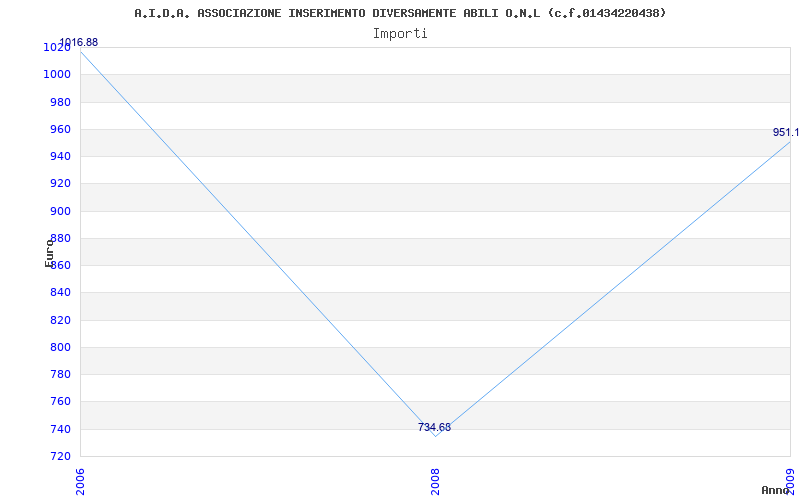Click the 2006 year axis label
This screenshot has width=800, height=500.
(x=80, y=482)
